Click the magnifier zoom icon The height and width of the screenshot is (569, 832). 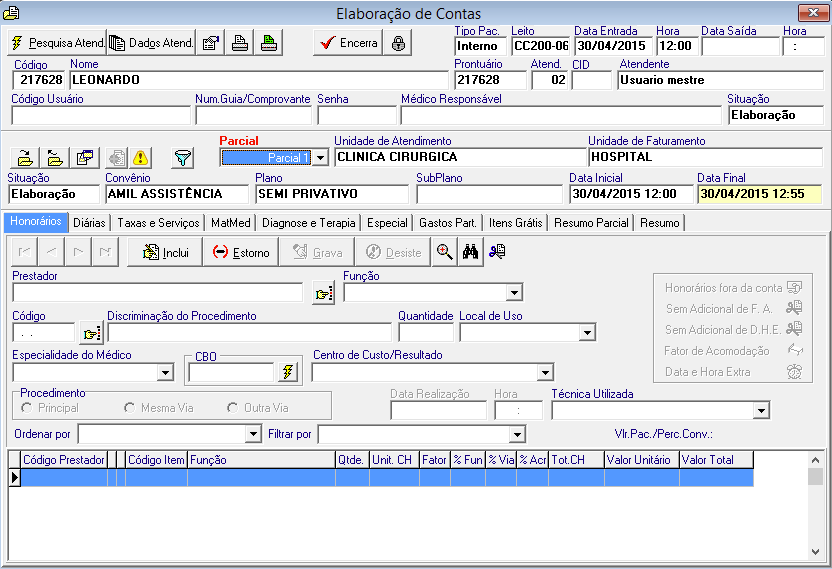pyautogui.click(x=444, y=252)
